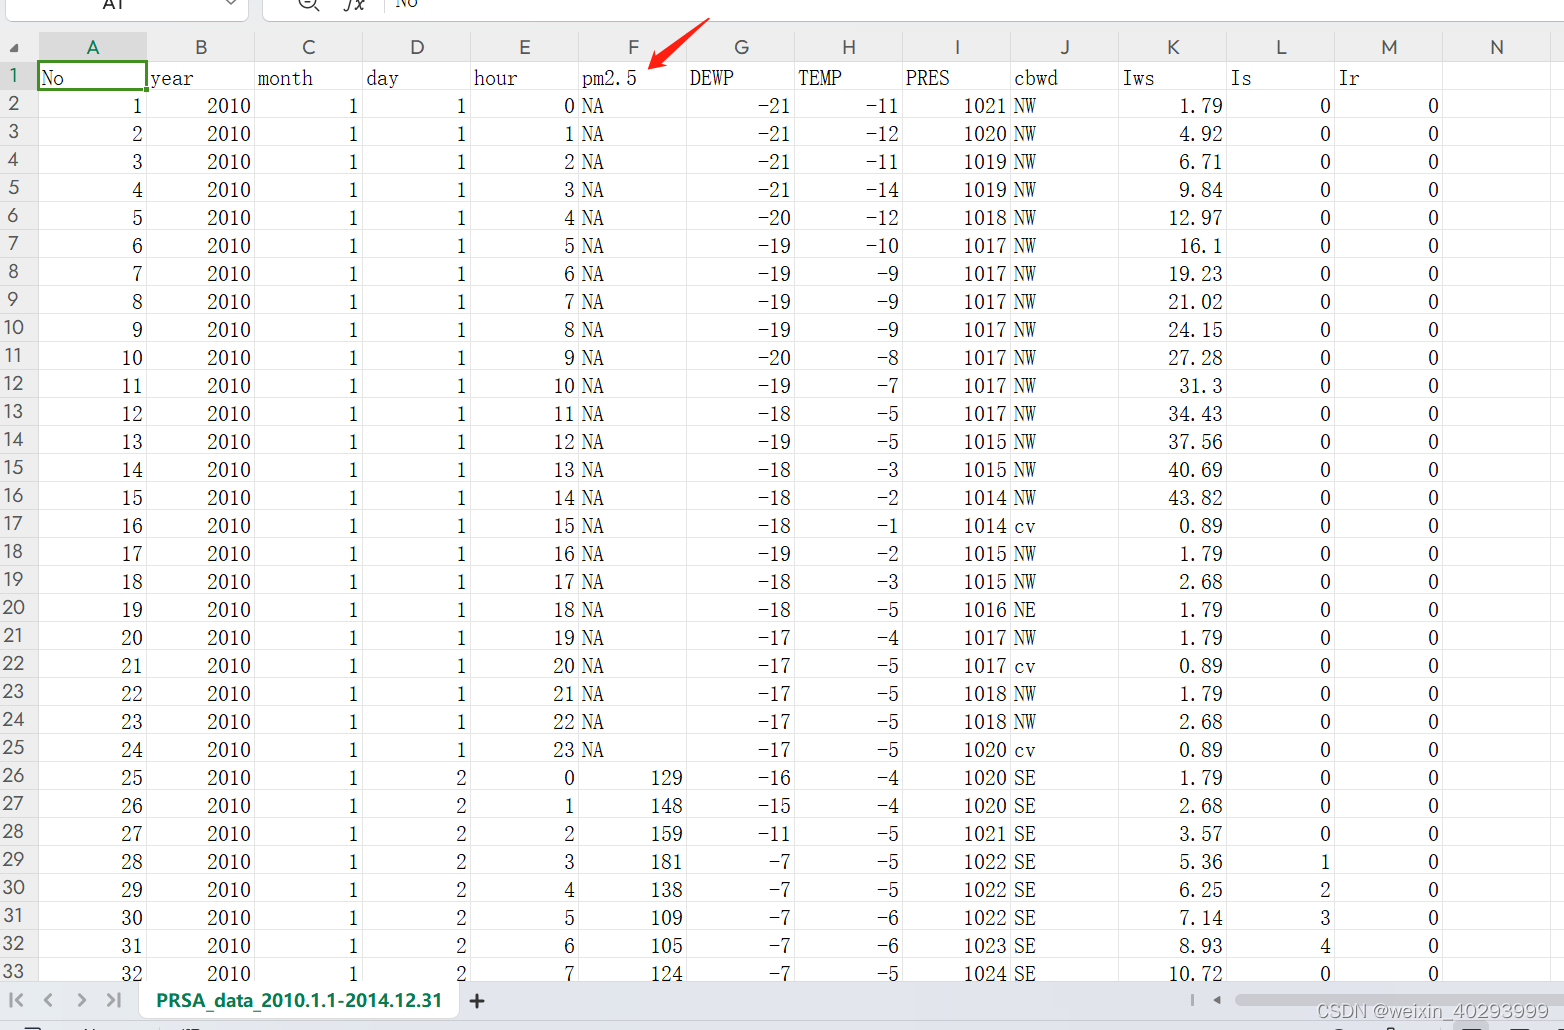The width and height of the screenshot is (1564, 1030).
Task: Click the 'cbwd' header cell
Action: pyautogui.click(x=1065, y=77)
